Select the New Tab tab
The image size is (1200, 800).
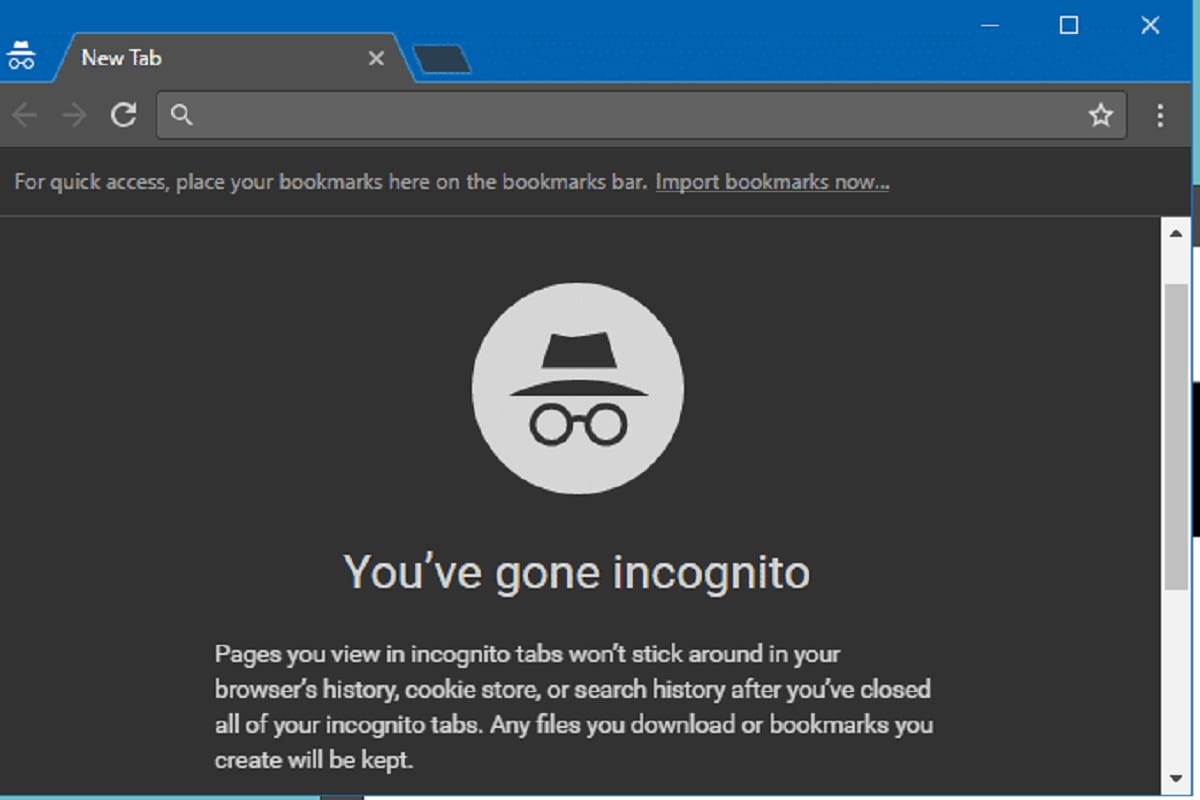(x=232, y=58)
